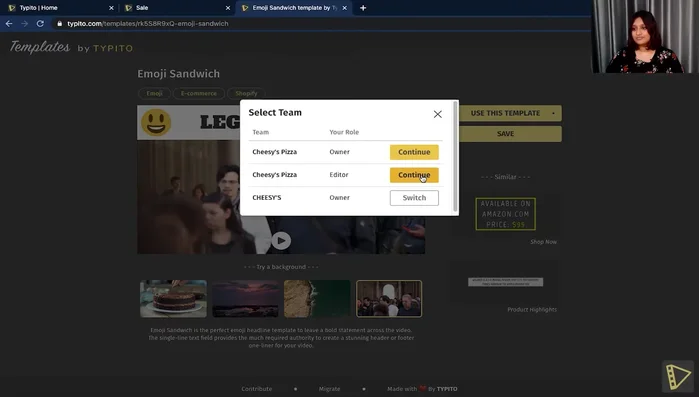
Task: Close the Select Team dialog
Action: [437, 114]
